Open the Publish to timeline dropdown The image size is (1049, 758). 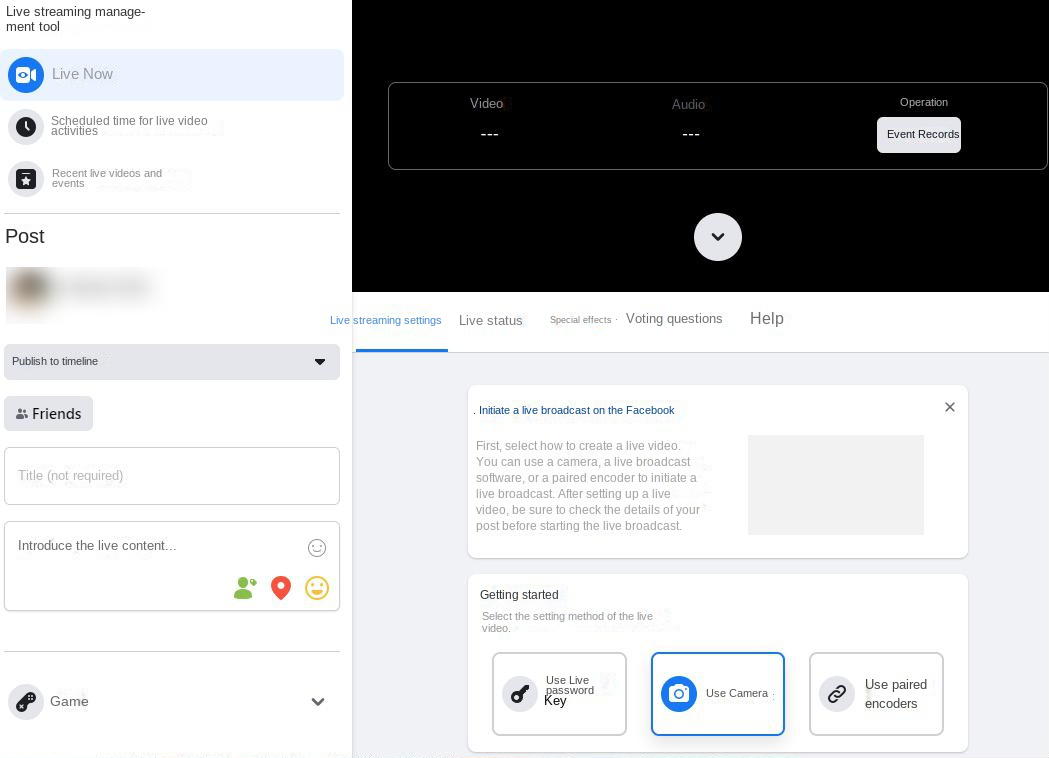click(x=172, y=362)
